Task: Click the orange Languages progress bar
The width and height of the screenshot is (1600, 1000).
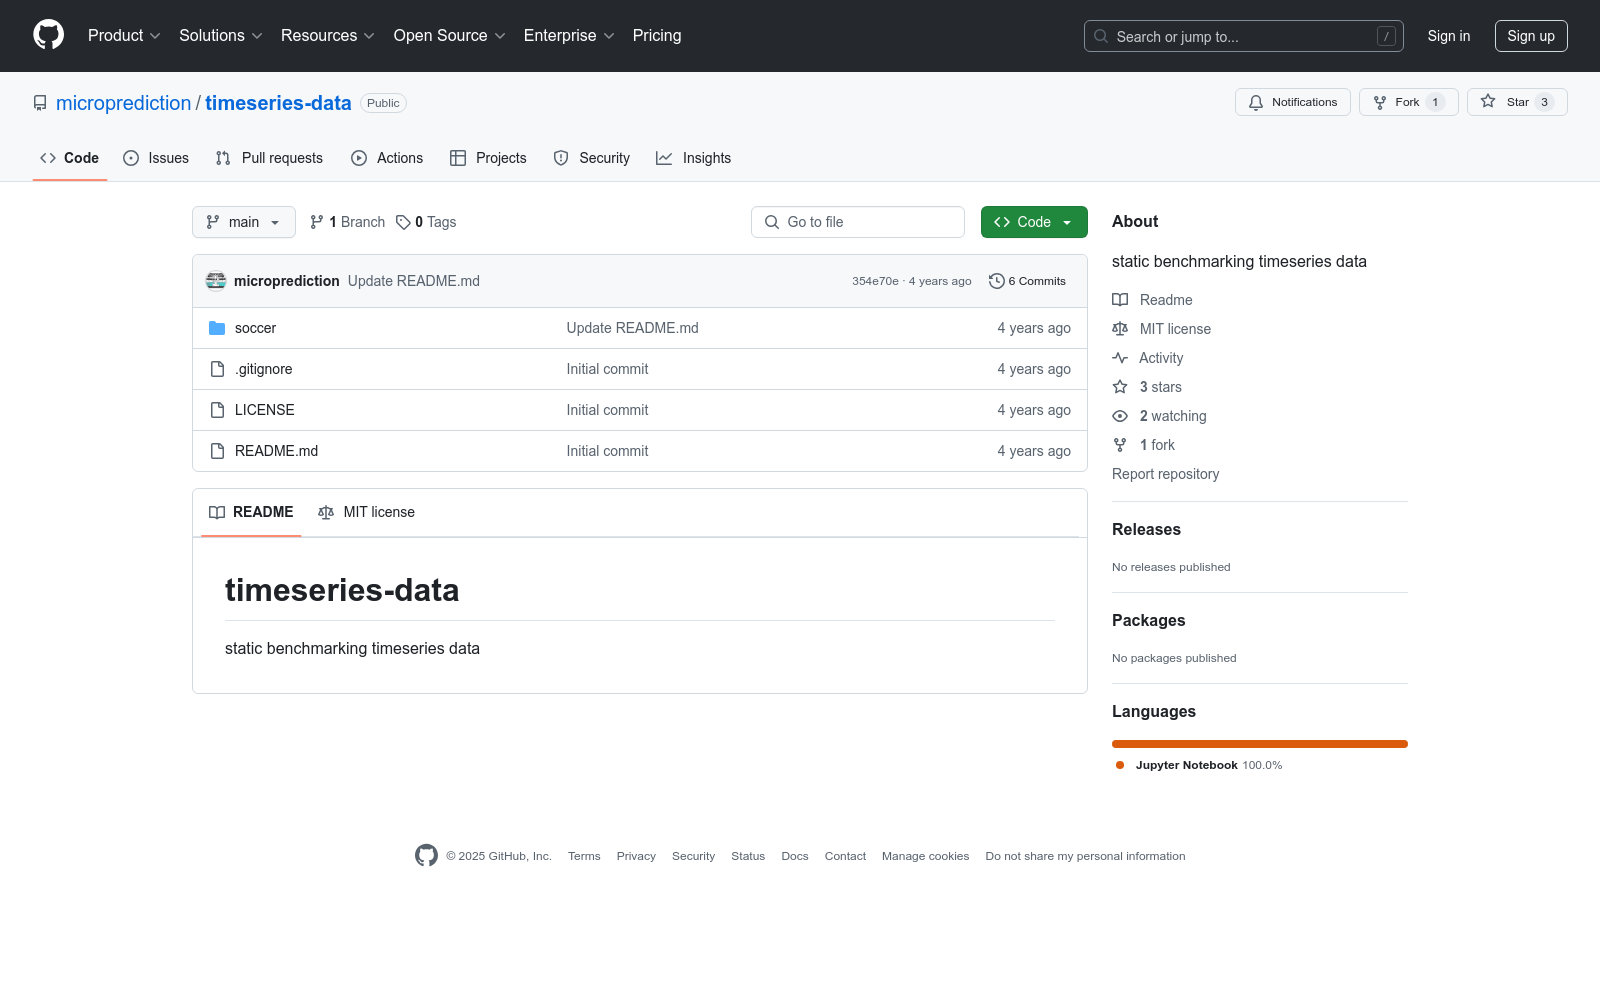Action: tap(1260, 744)
